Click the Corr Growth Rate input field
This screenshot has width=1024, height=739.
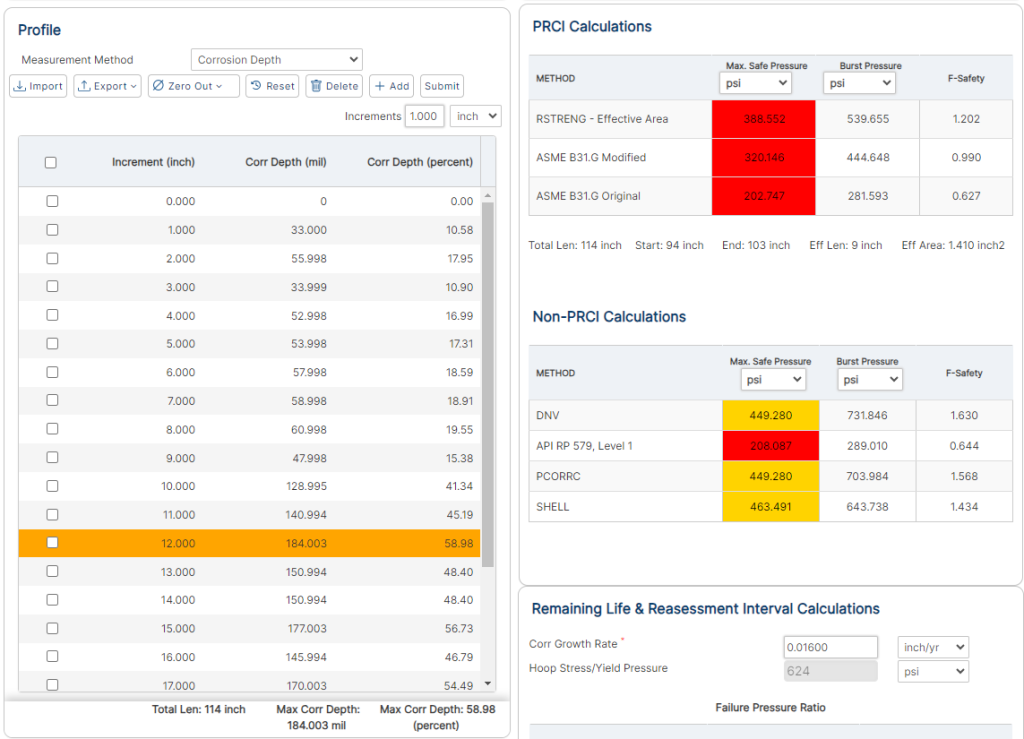pyautogui.click(x=830, y=646)
